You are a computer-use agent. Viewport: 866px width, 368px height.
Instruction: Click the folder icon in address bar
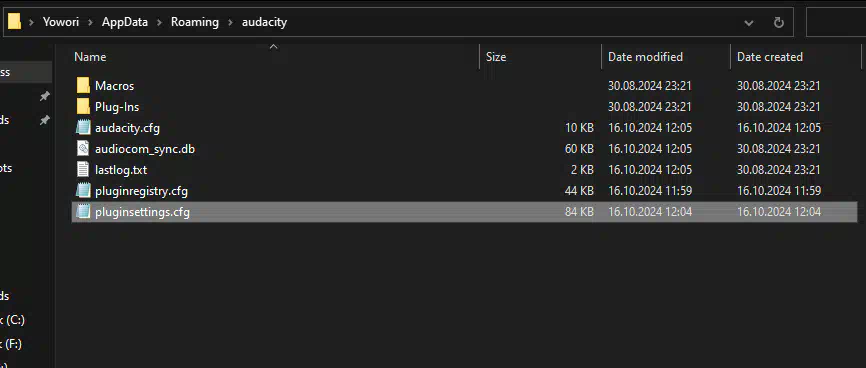[14, 22]
